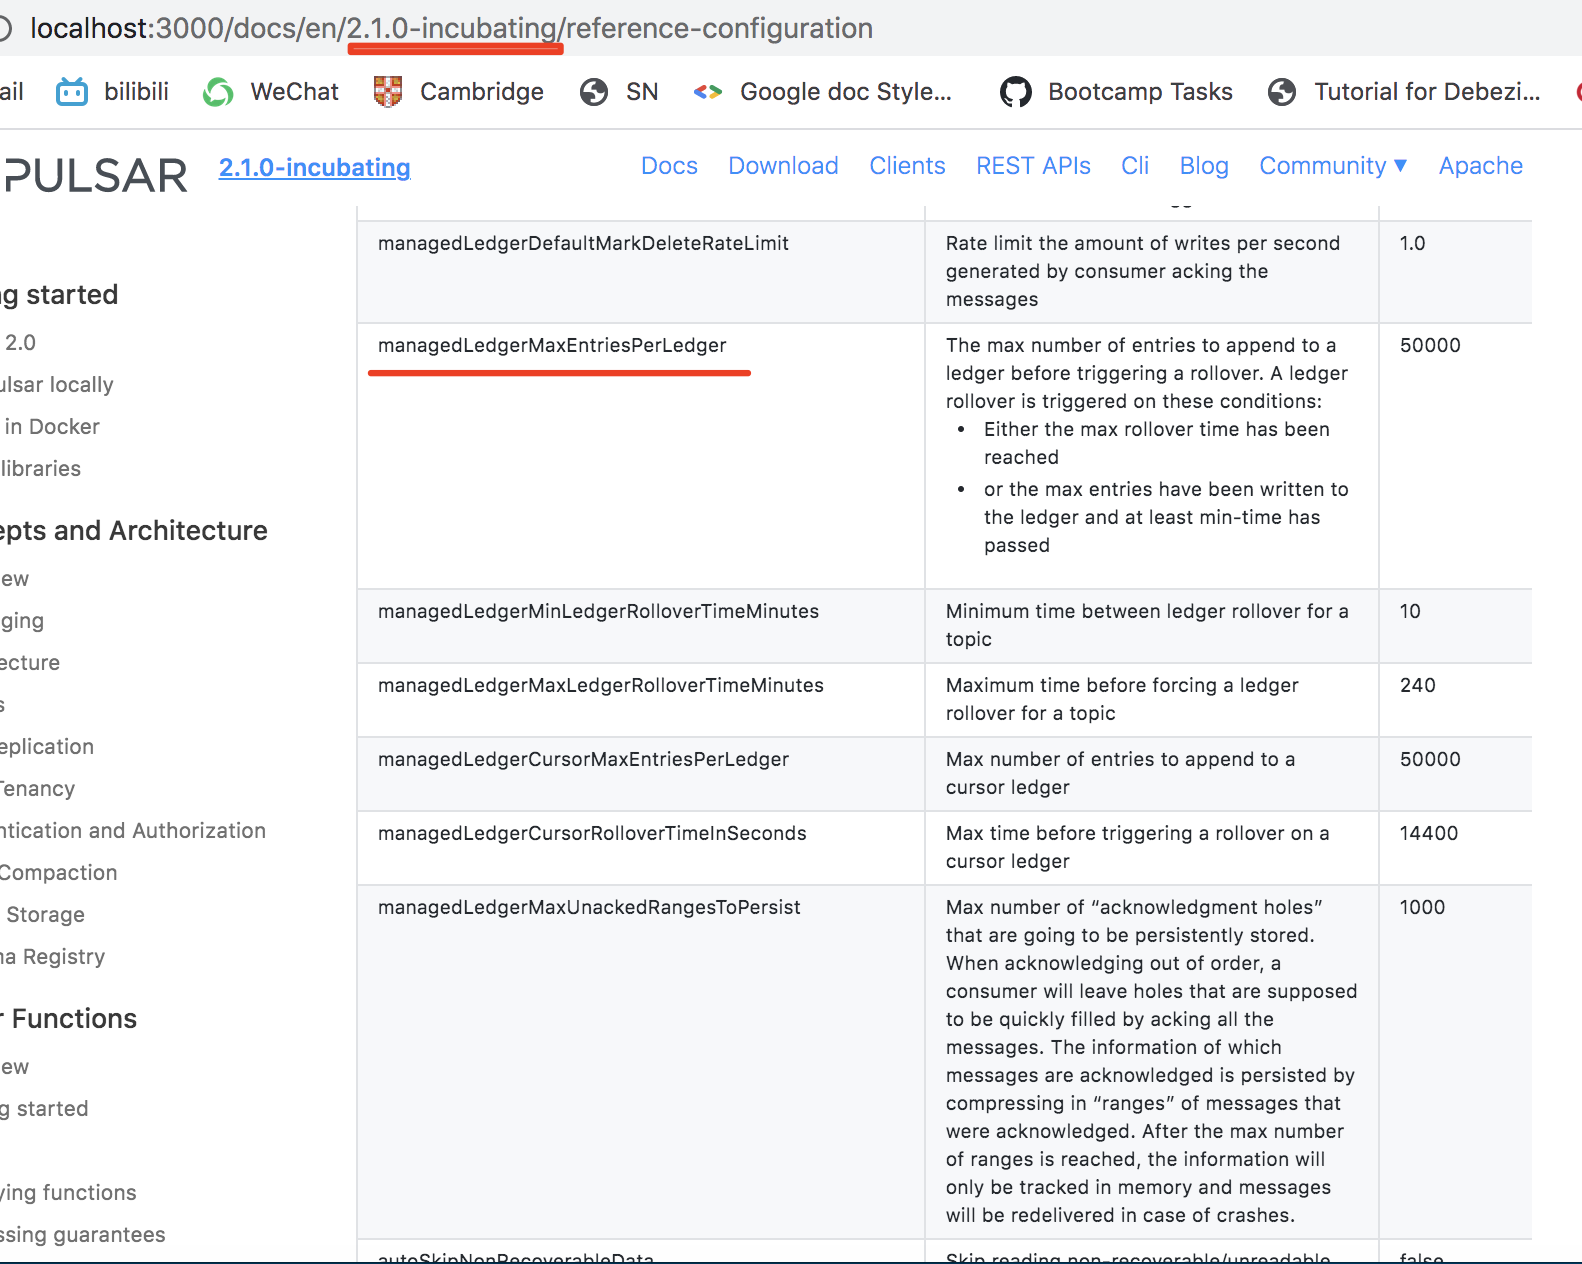Viewport: 1582px width, 1264px height.
Task: Open the '2.0' sidebar page
Action: click(20, 343)
